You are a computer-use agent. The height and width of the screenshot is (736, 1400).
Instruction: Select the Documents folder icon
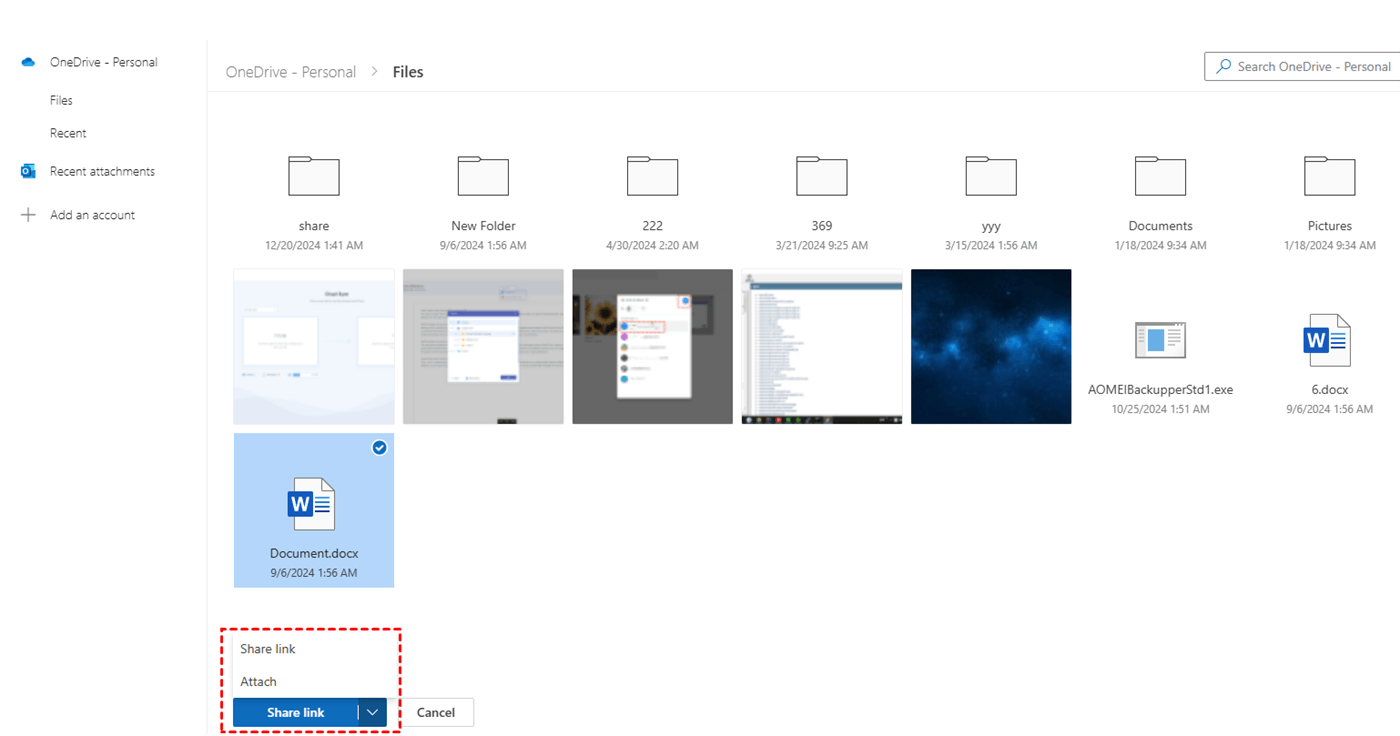click(x=1160, y=176)
